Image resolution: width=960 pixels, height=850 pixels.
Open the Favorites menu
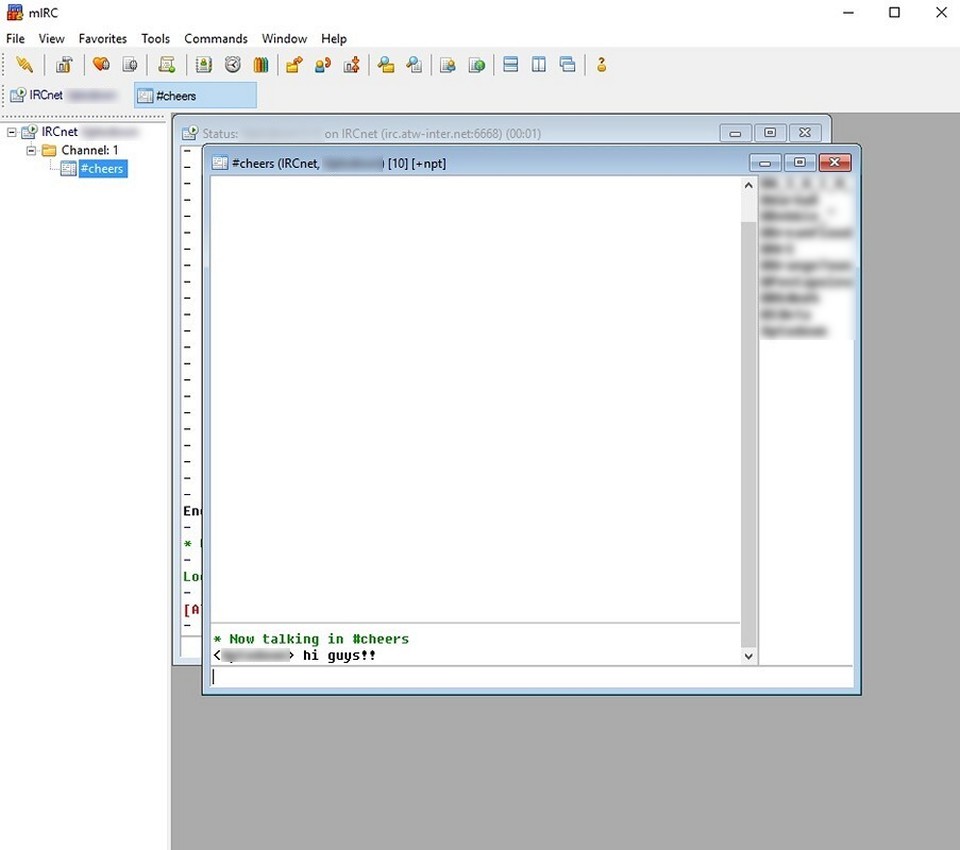102,39
